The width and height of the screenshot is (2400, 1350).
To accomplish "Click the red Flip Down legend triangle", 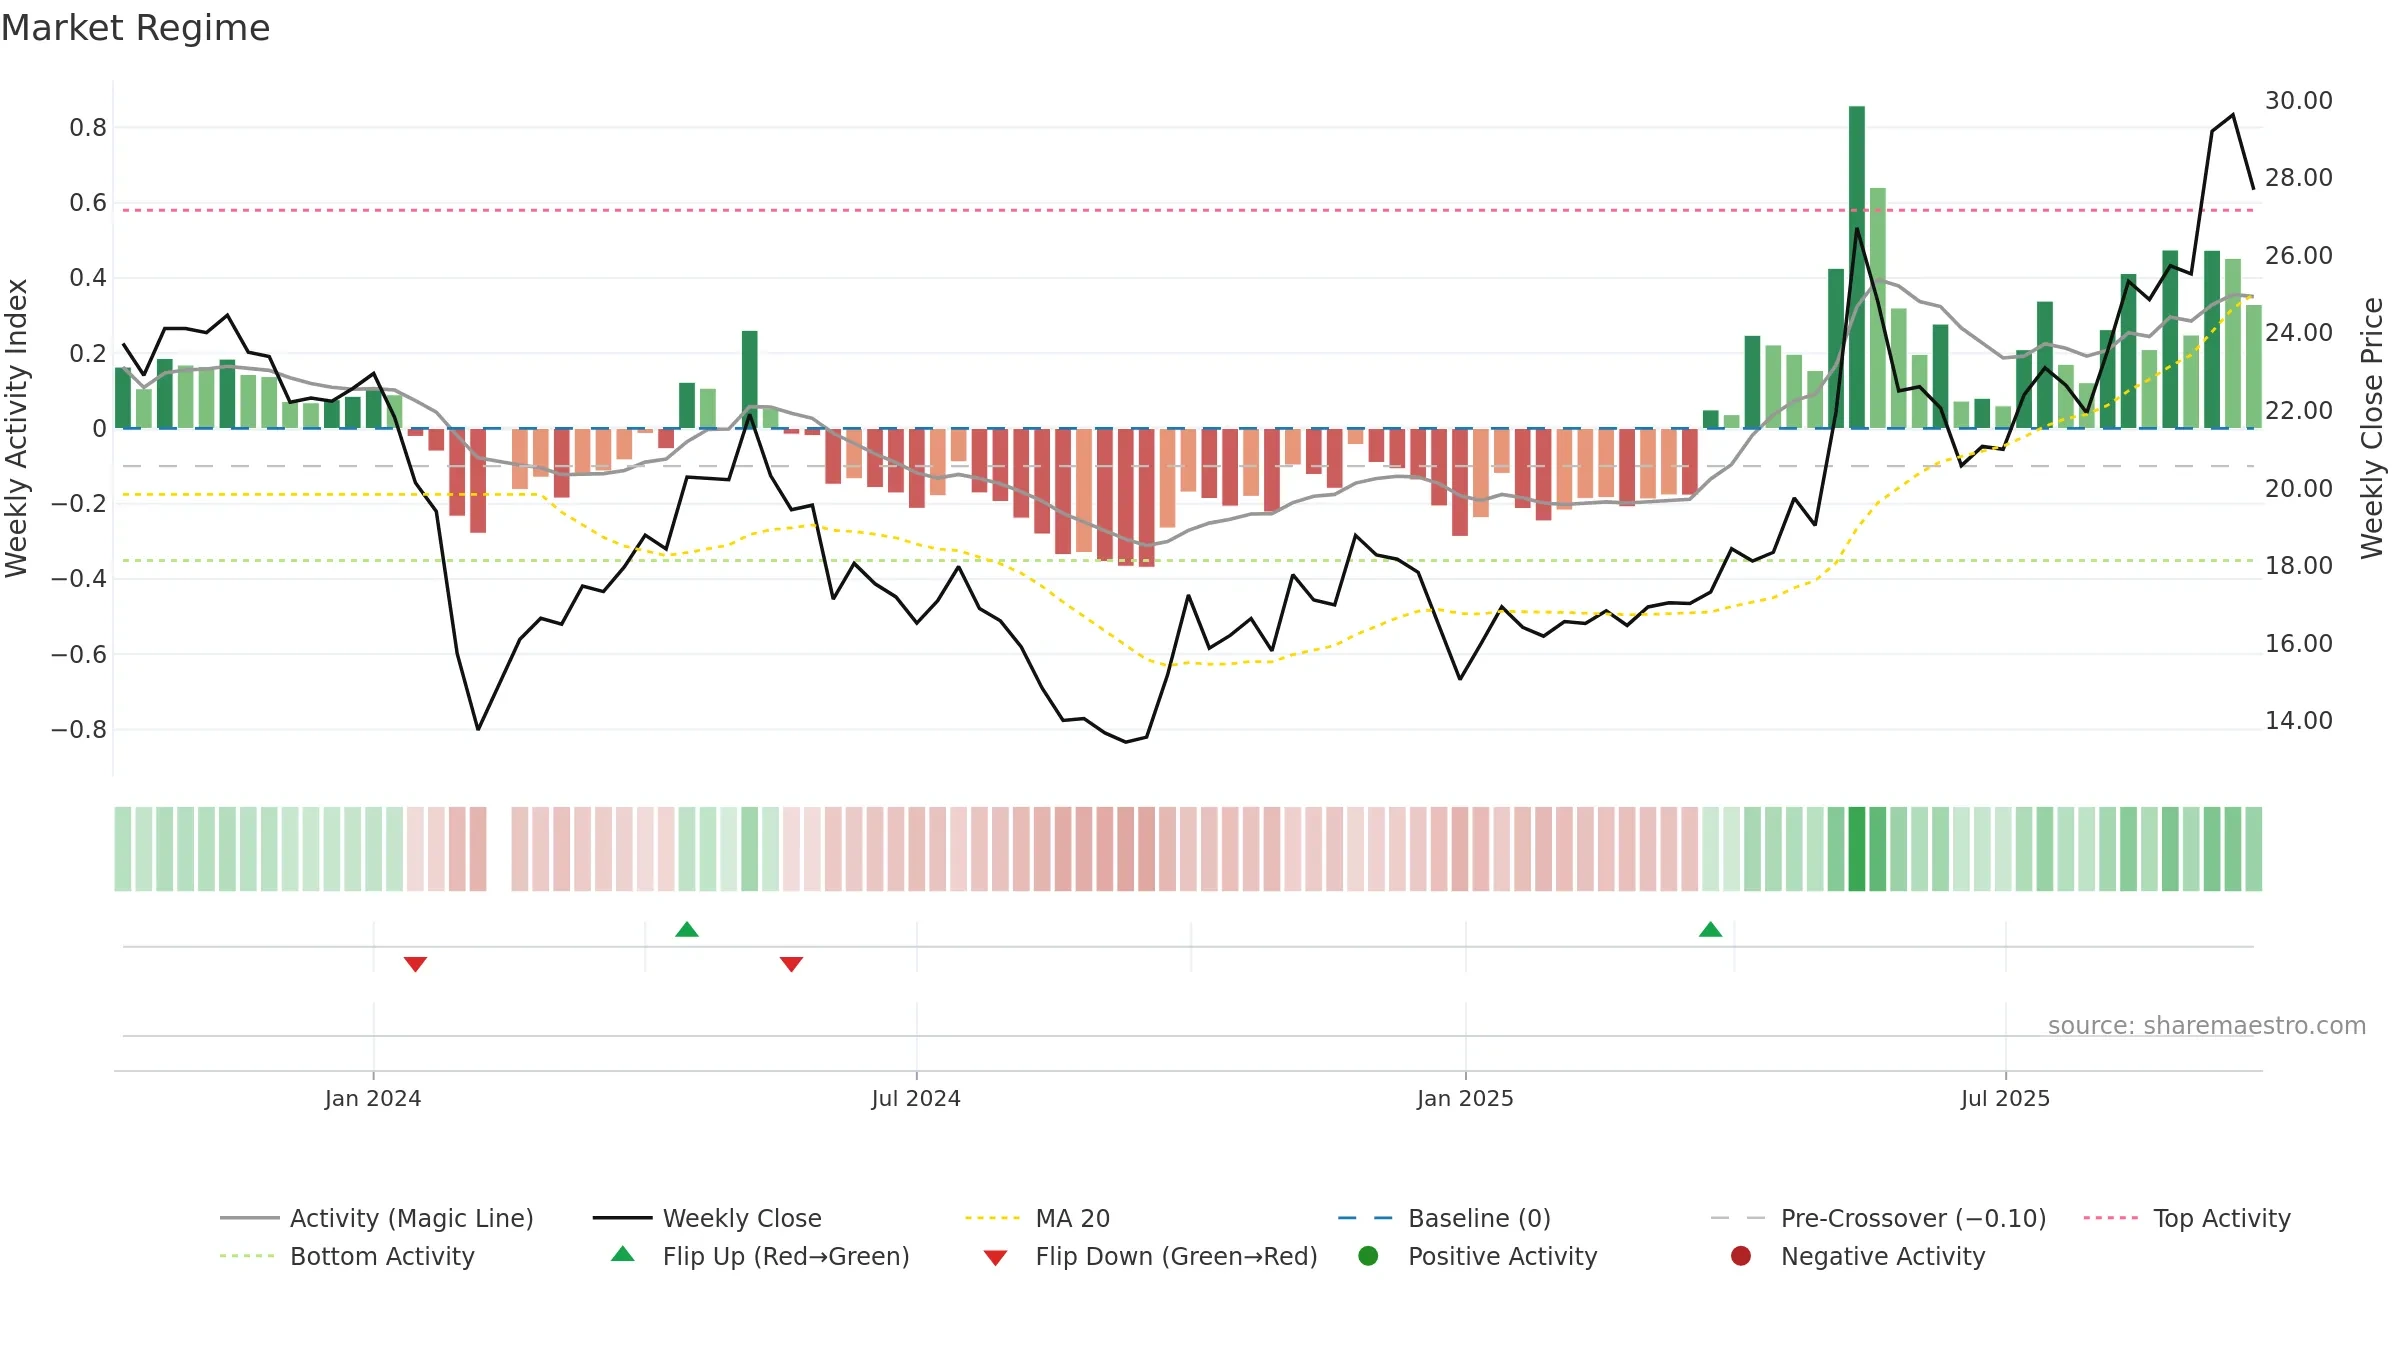I will (x=995, y=1258).
